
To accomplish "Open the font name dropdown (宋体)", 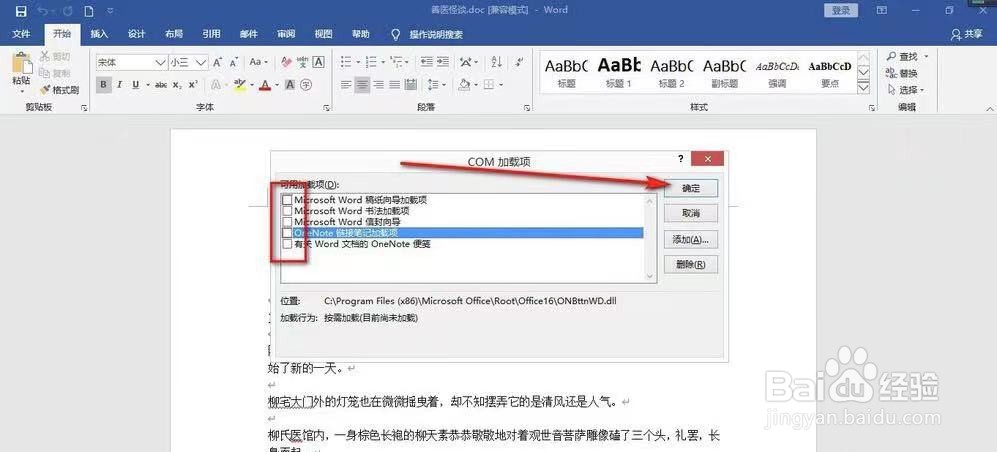I will point(160,62).
